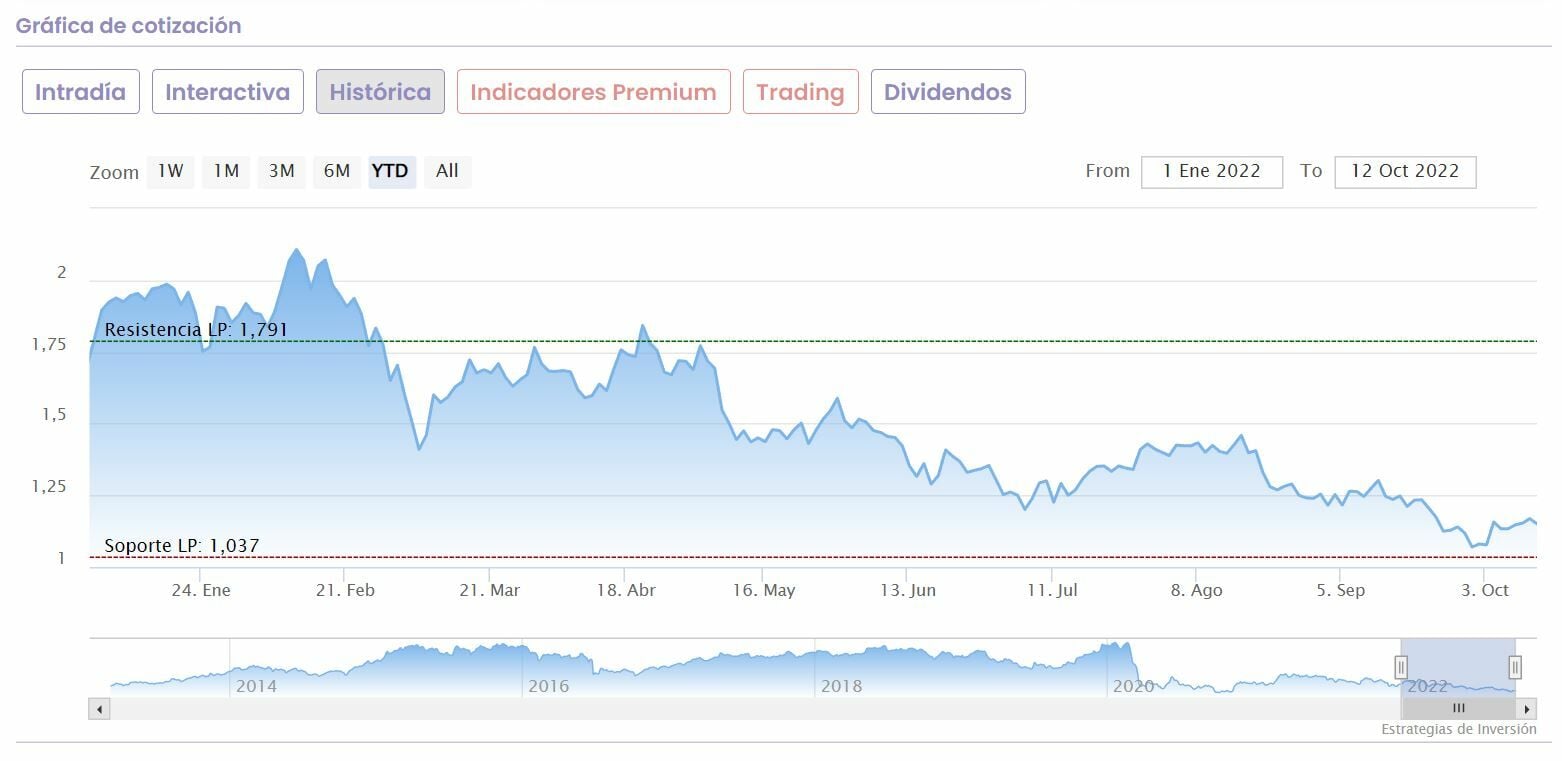1562x761 pixels.
Task: Set zoom range to 1M
Action: coord(226,171)
